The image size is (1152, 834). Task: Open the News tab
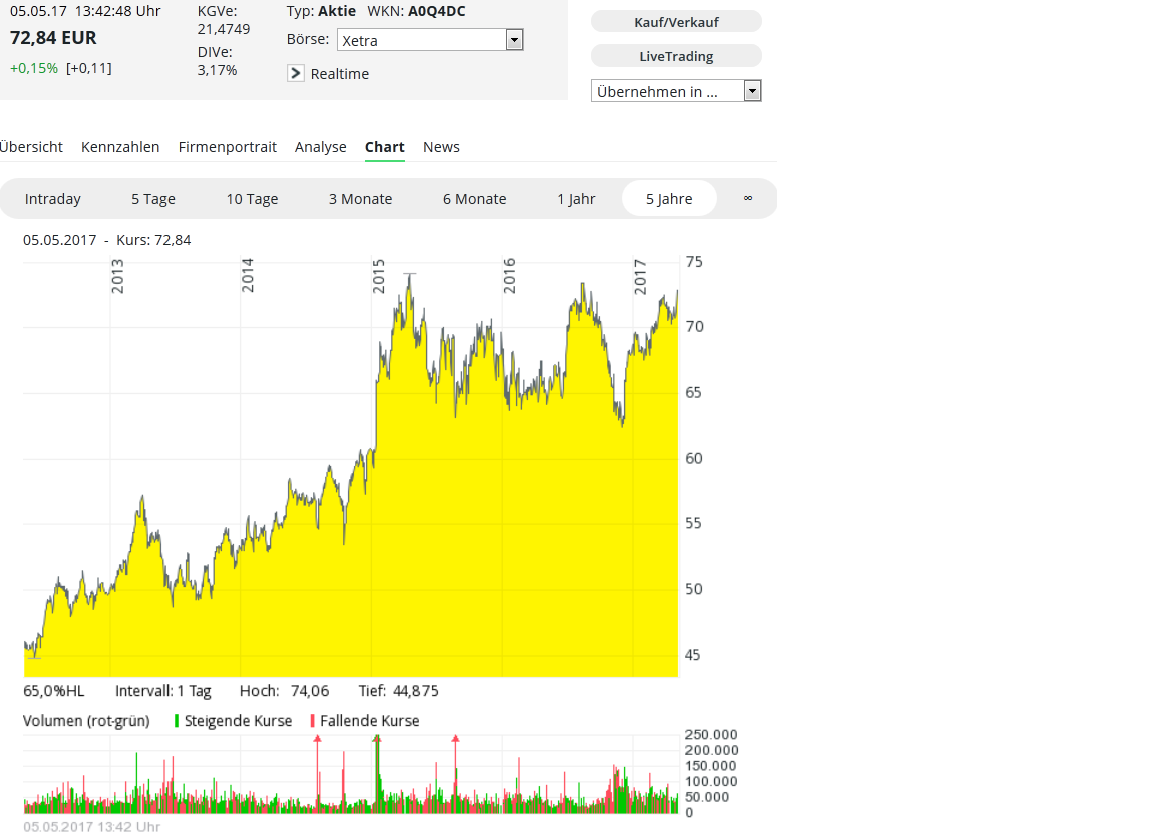pyautogui.click(x=441, y=147)
